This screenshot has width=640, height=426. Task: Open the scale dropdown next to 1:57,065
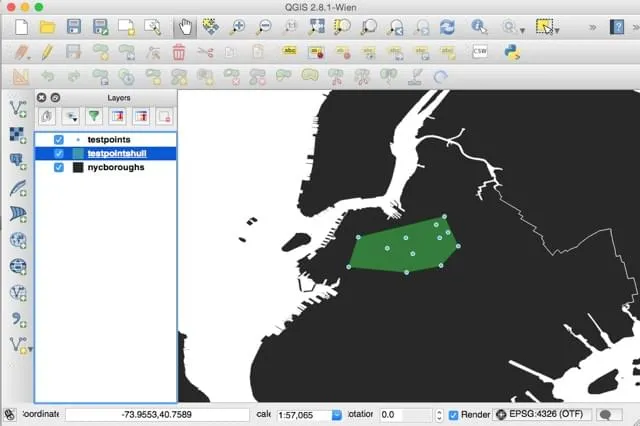[337, 415]
